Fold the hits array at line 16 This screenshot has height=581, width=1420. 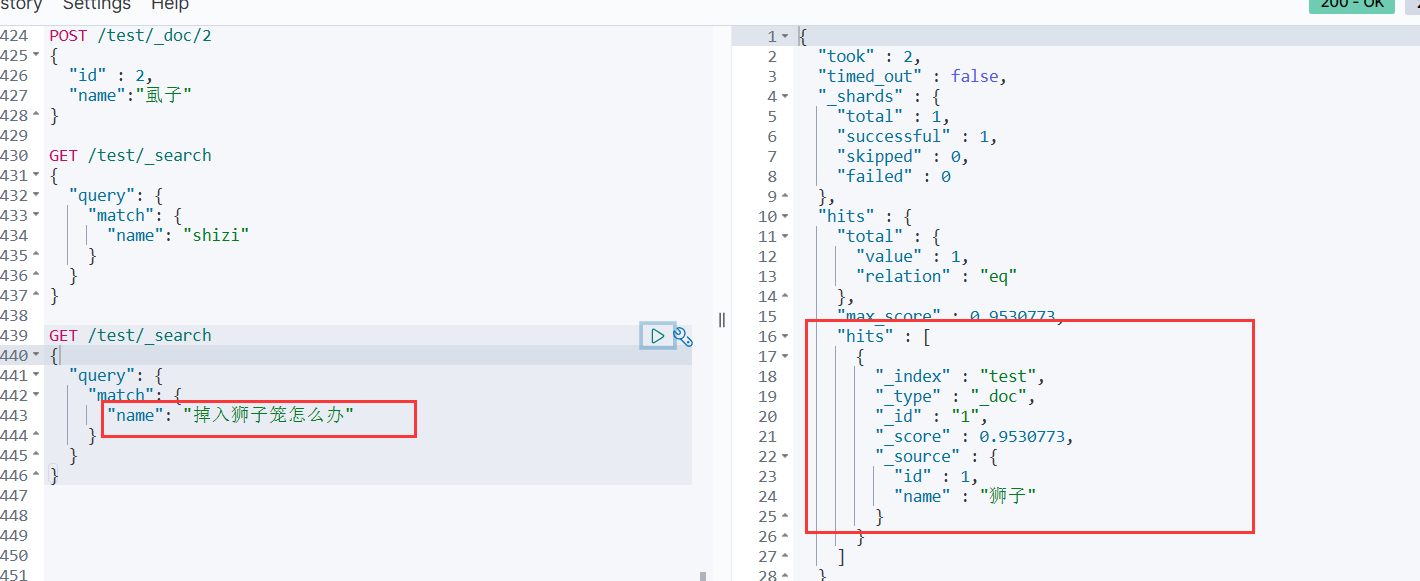click(785, 336)
